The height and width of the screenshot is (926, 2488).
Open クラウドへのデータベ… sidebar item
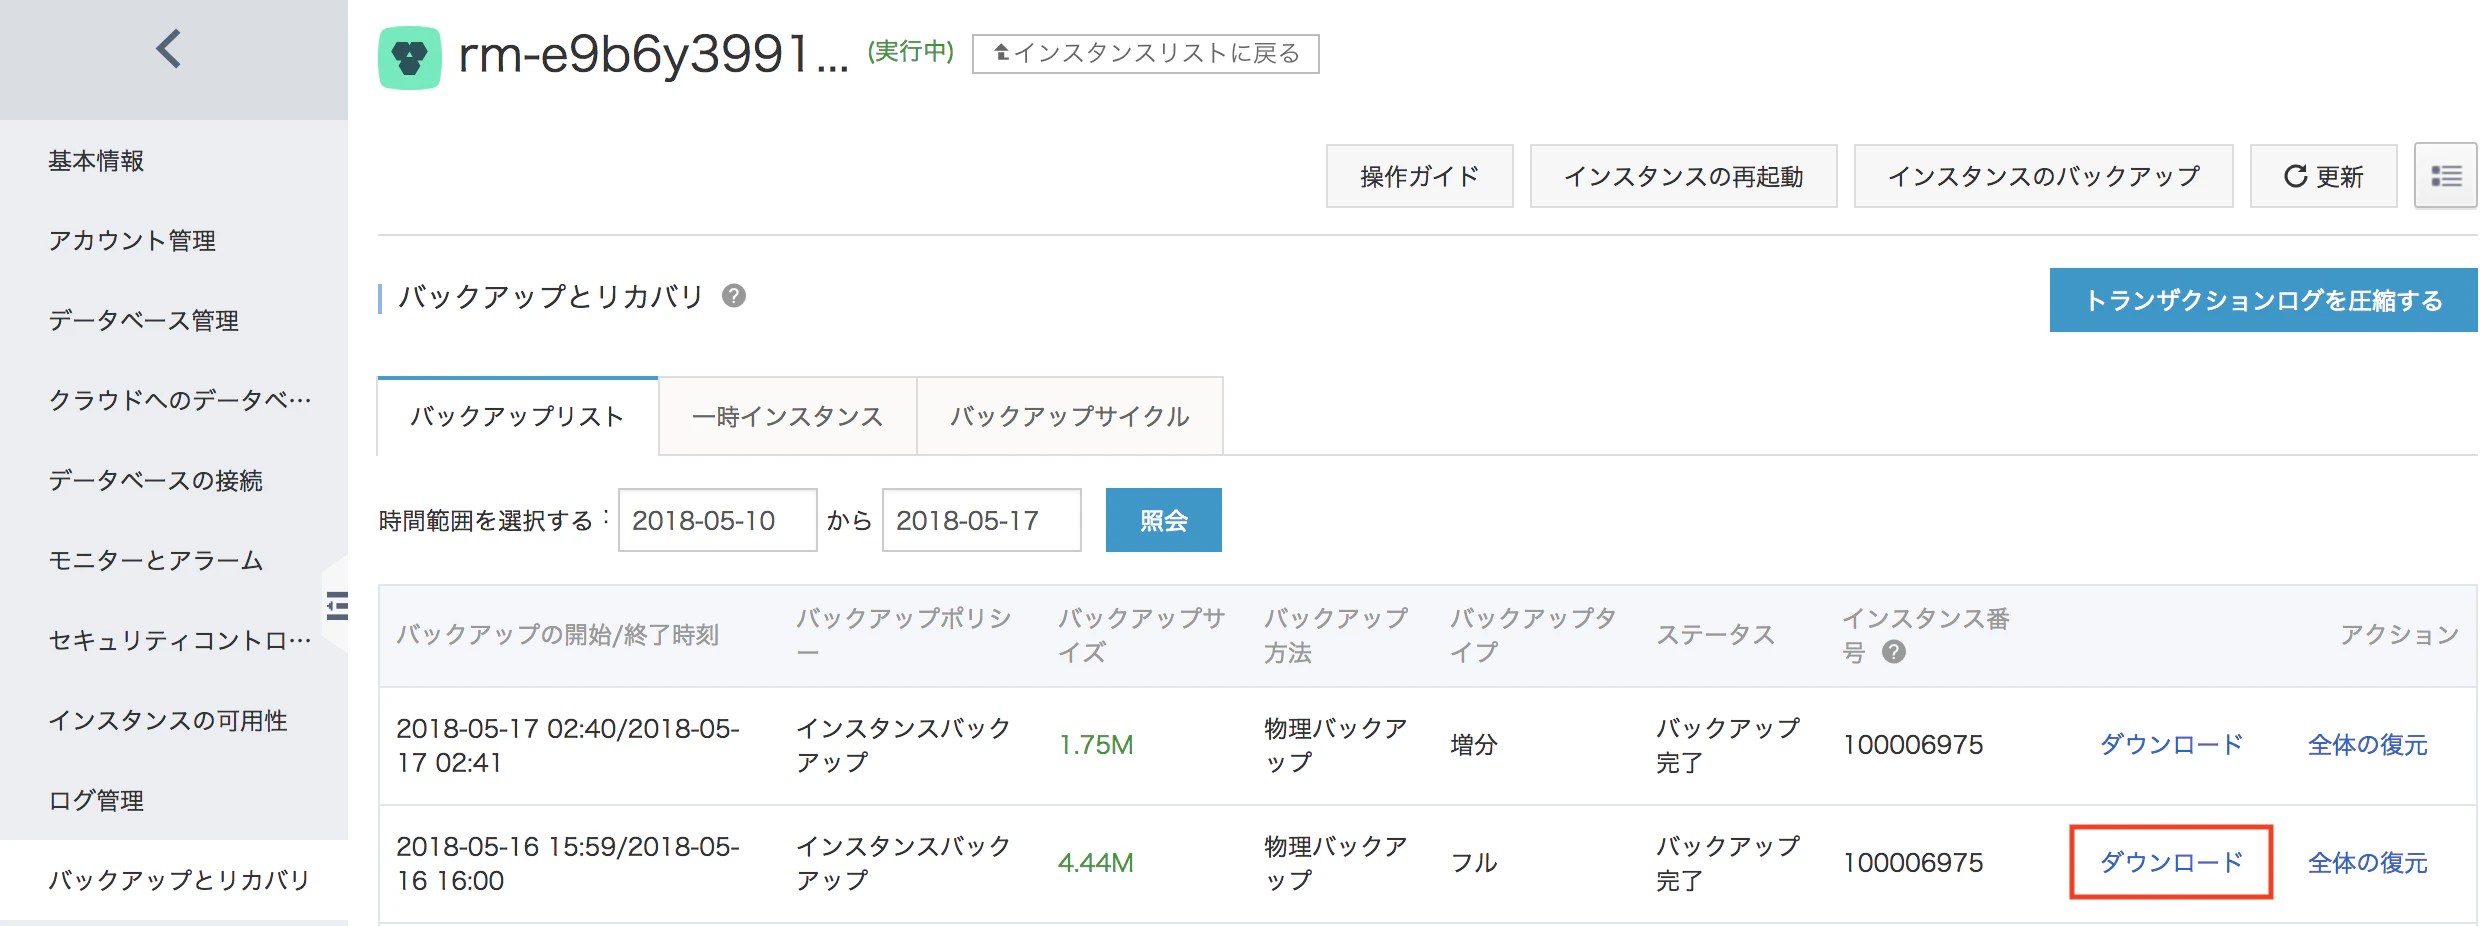pyautogui.click(x=174, y=400)
